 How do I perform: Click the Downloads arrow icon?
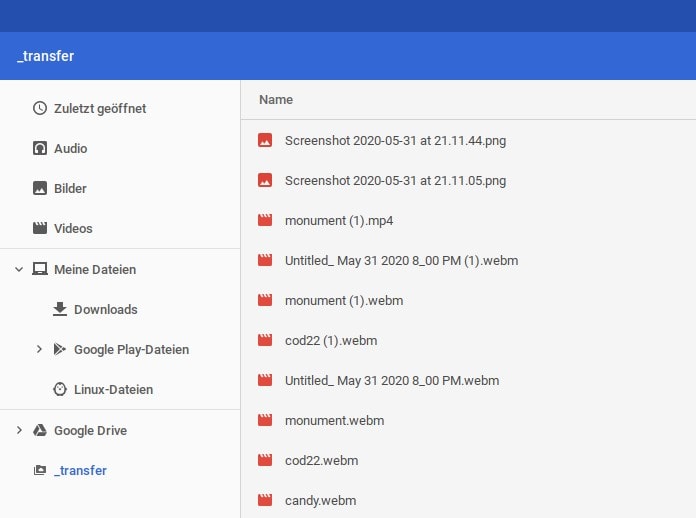point(60,309)
